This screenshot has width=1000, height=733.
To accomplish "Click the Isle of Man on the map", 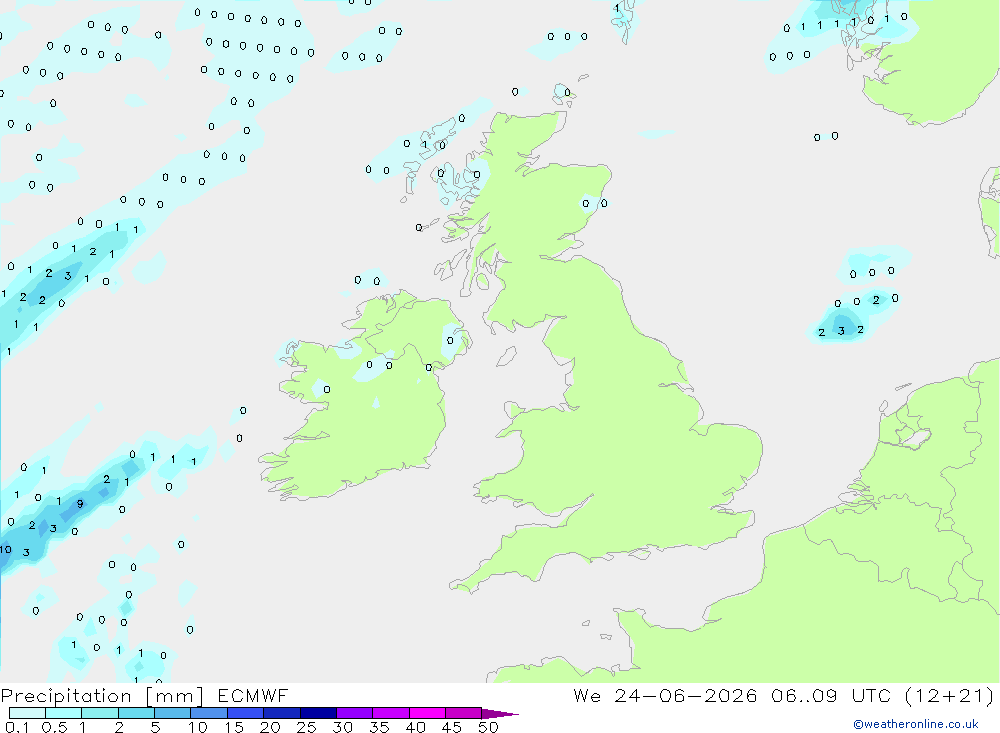I will tap(506, 356).
